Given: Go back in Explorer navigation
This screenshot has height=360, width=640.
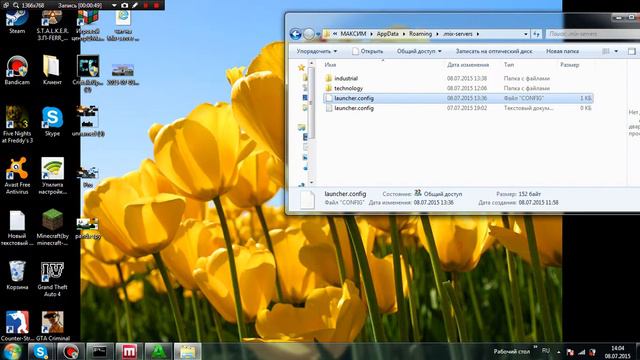Looking at the screenshot, I should [296, 34].
